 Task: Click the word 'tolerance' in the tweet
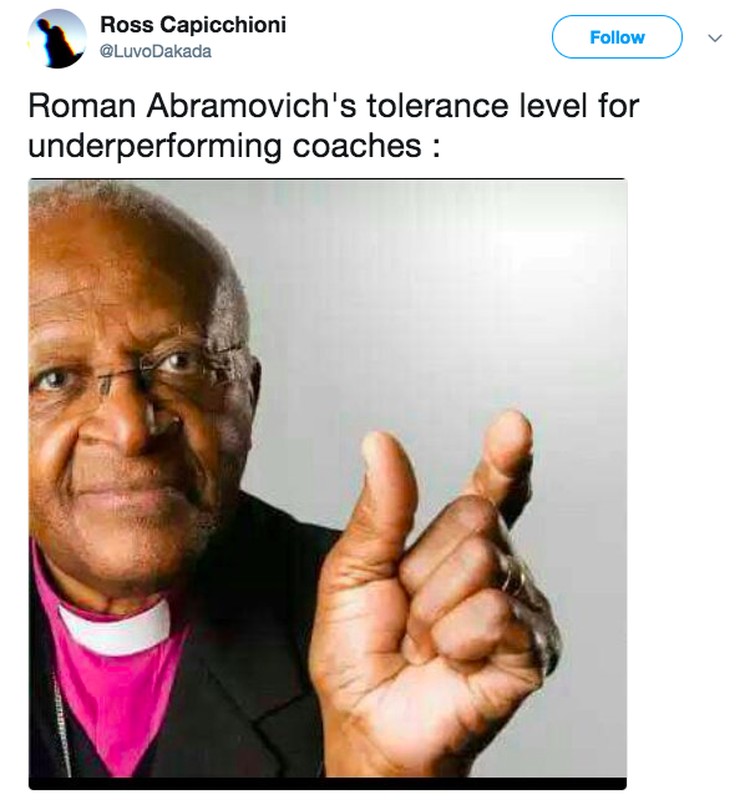point(437,106)
